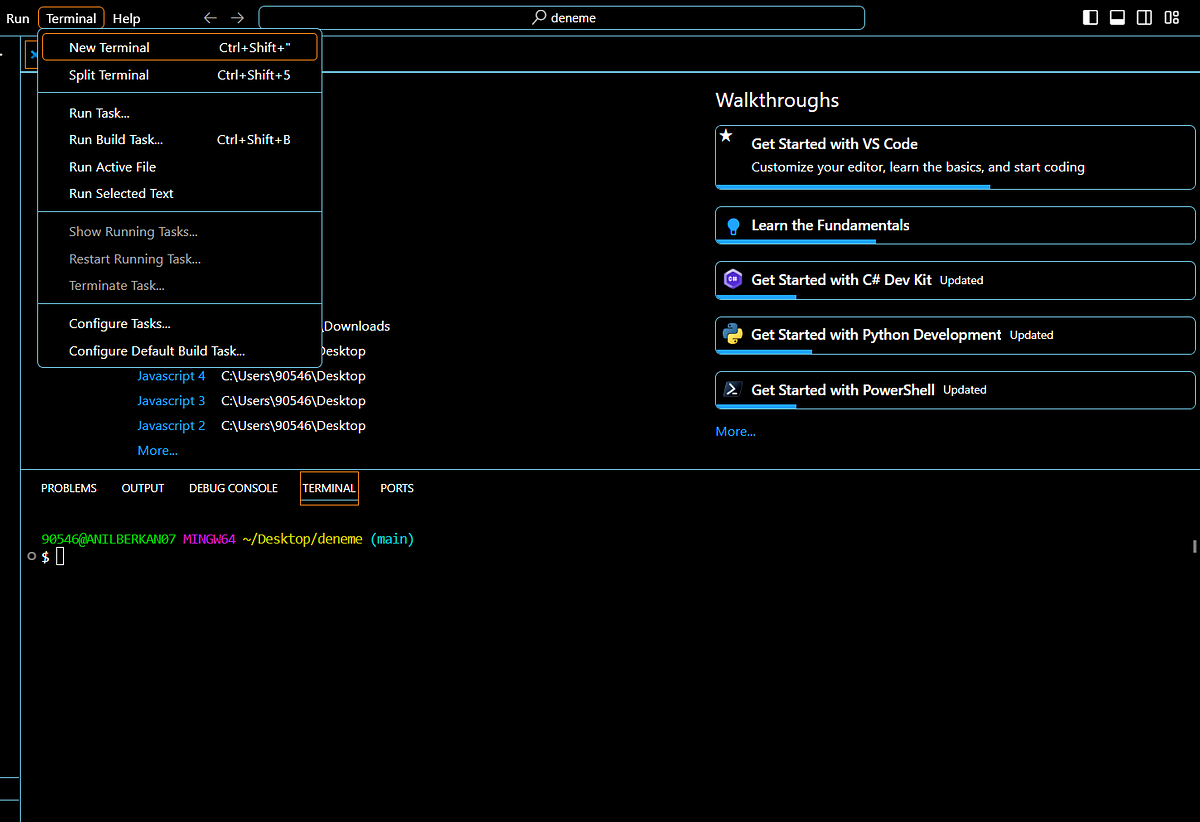Switch to PROBLEMS panel tab
This screenshot has height=822, width=1200.
click(69, 488)
